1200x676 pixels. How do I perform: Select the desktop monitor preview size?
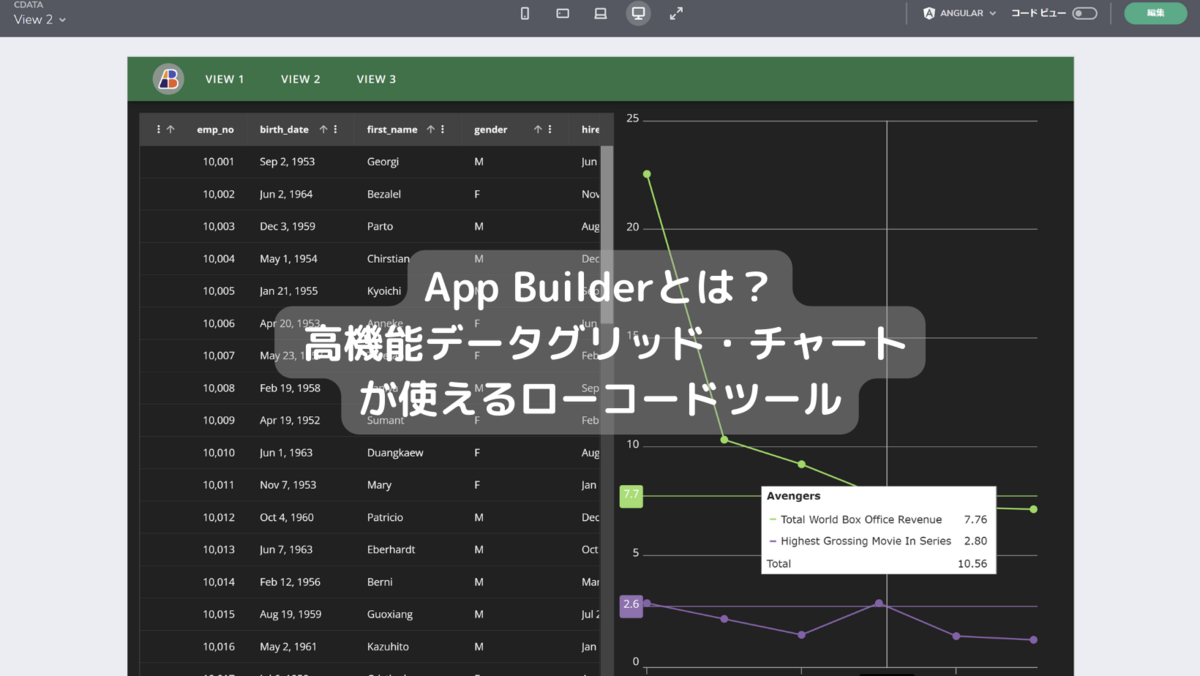(638, 13)
